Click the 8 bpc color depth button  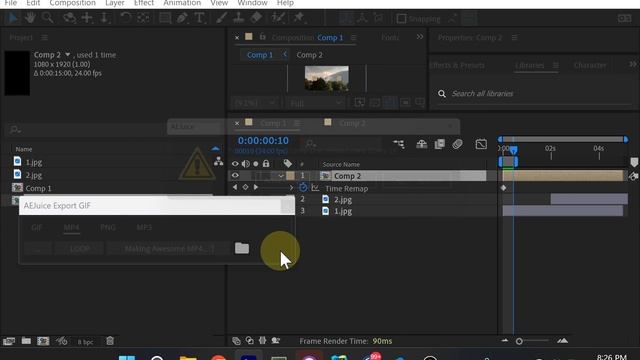point(85,342)
